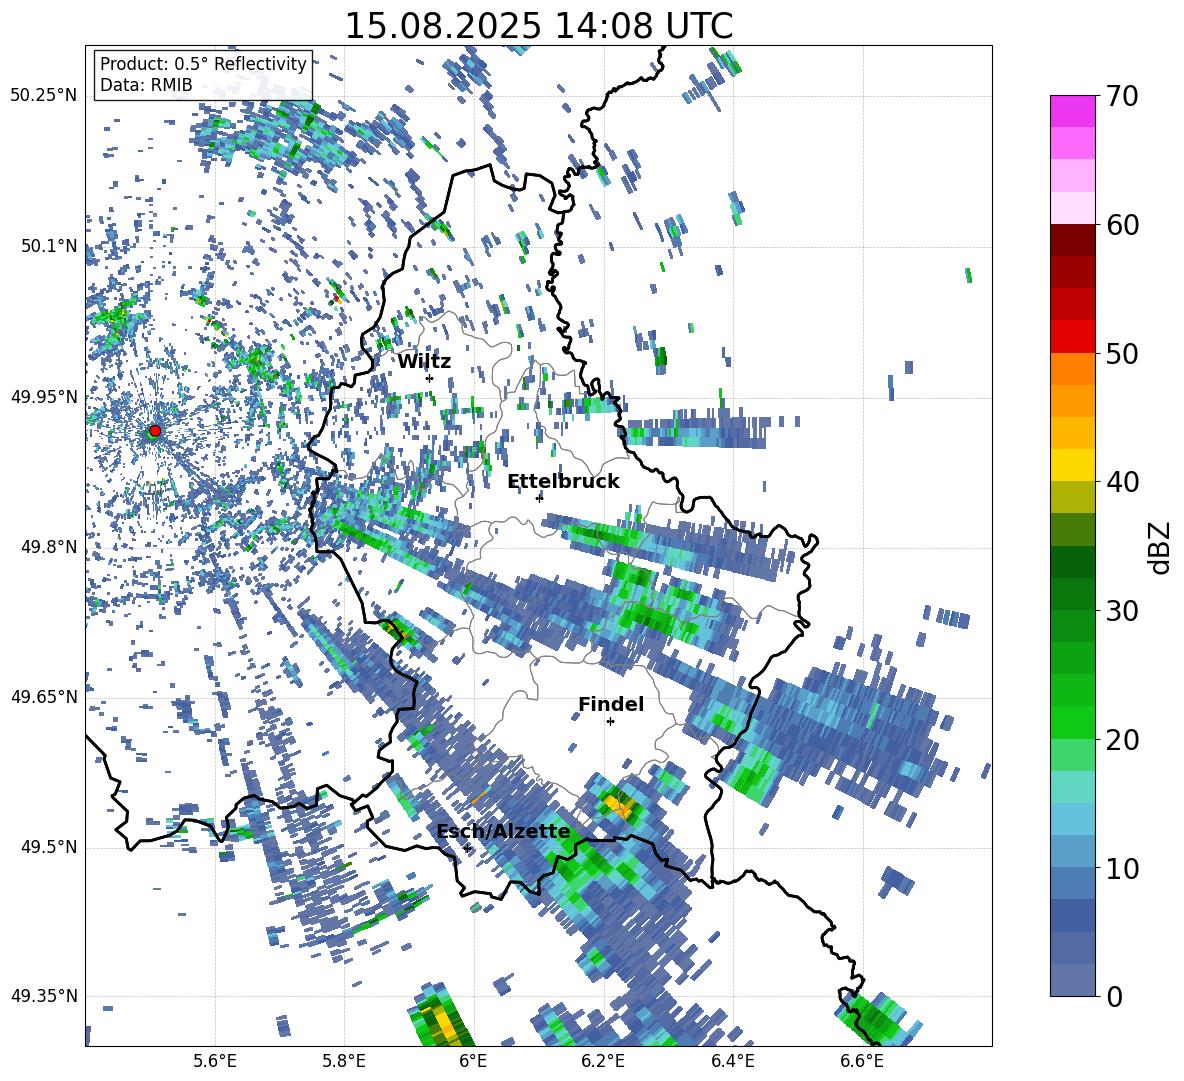The height and width of the screenshot is (1081, 1184).
Task: Pick the orange colorbar segment below 50
Action: (x=1073, y=368)
